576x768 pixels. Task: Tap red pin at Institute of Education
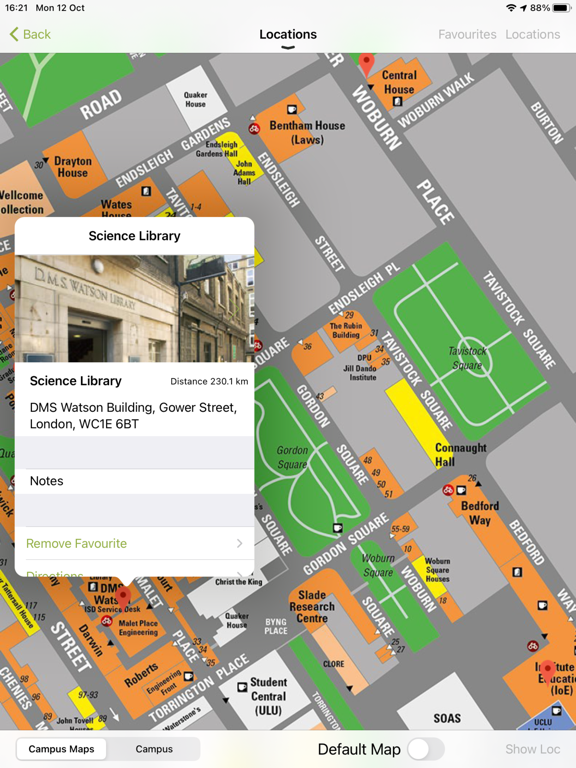548,672
